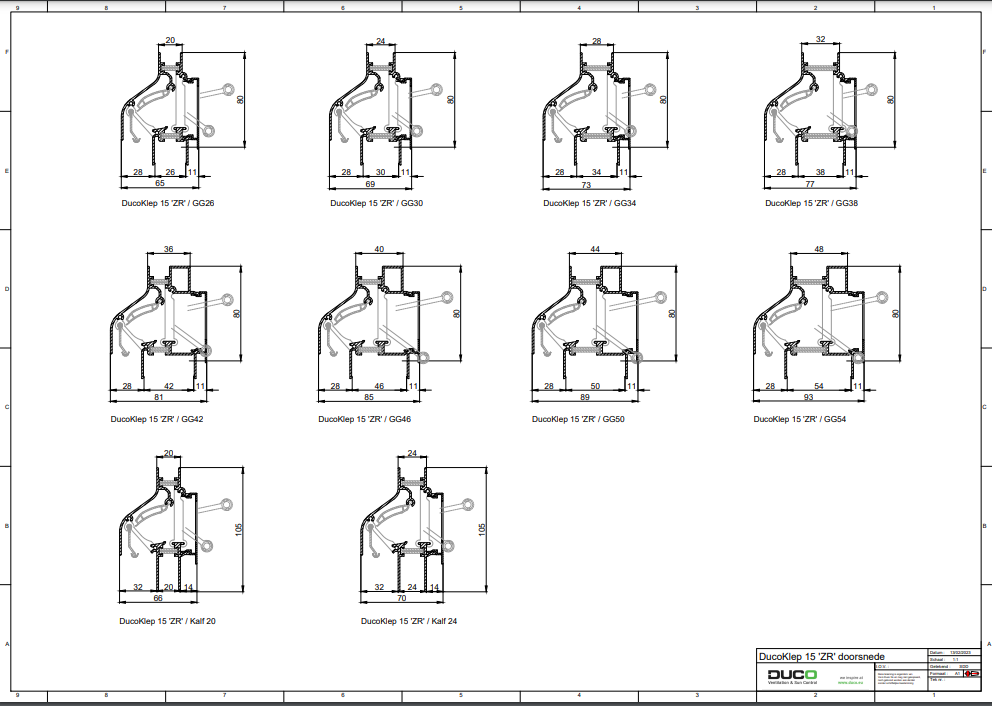
Task: Select the caption "DucoKlep 15 'ZR' / GG54"
Action: tap(800, 419)
